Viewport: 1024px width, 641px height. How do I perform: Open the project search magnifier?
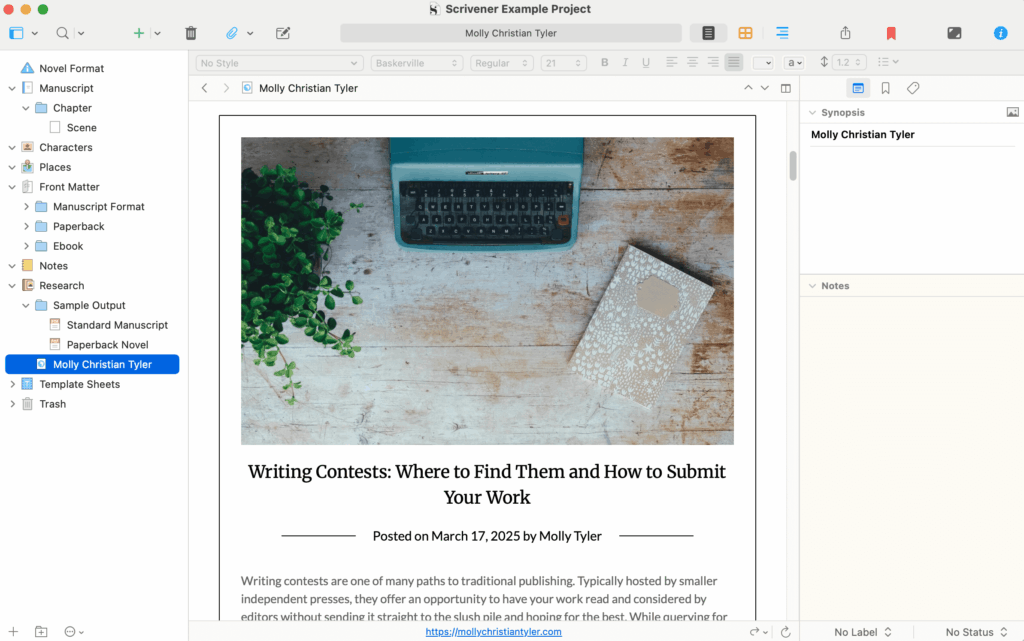coord(62,33)
